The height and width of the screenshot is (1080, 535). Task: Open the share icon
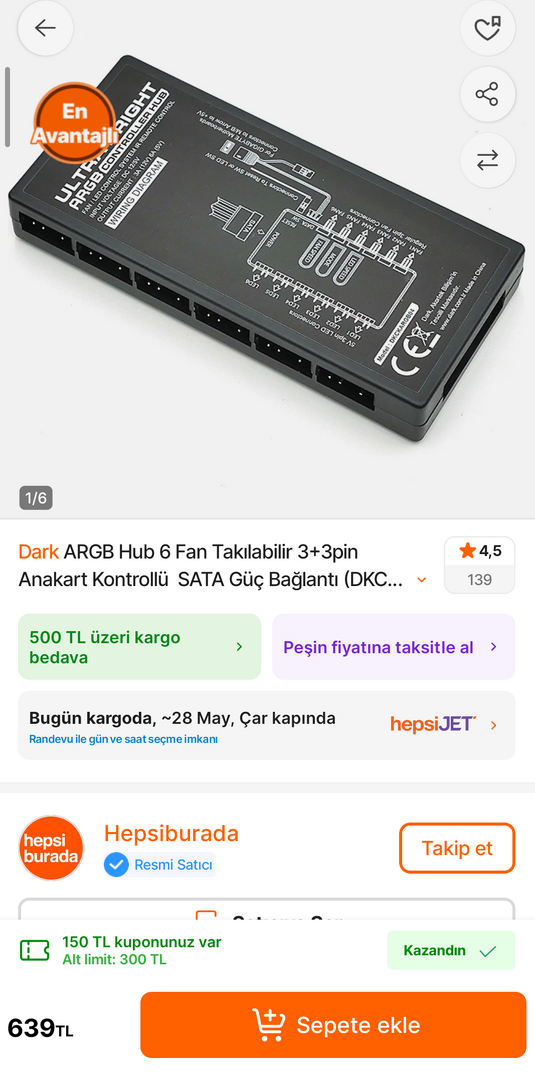pyautogui.click(x=487, y=94)
